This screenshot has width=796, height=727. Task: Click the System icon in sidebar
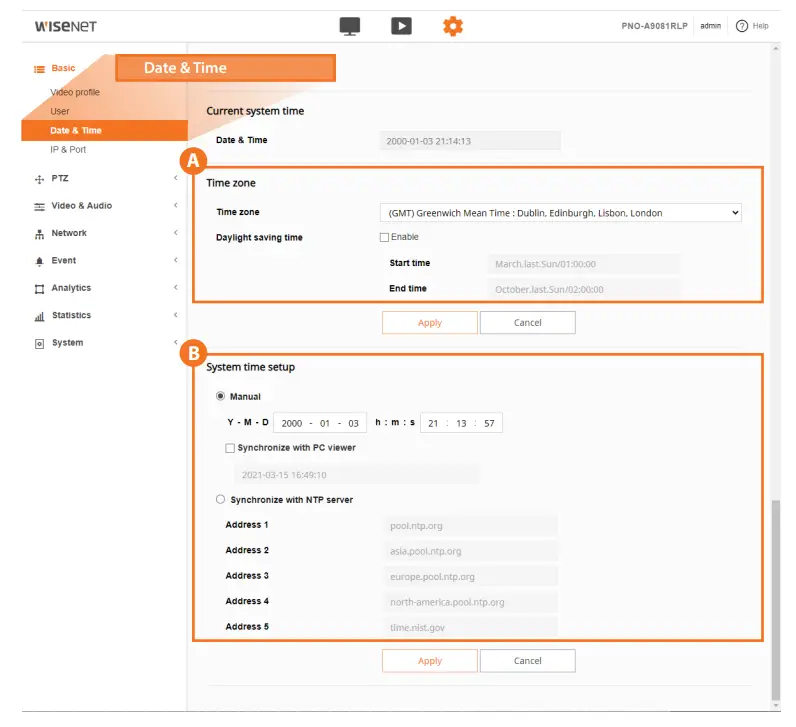tap(39, 344)
